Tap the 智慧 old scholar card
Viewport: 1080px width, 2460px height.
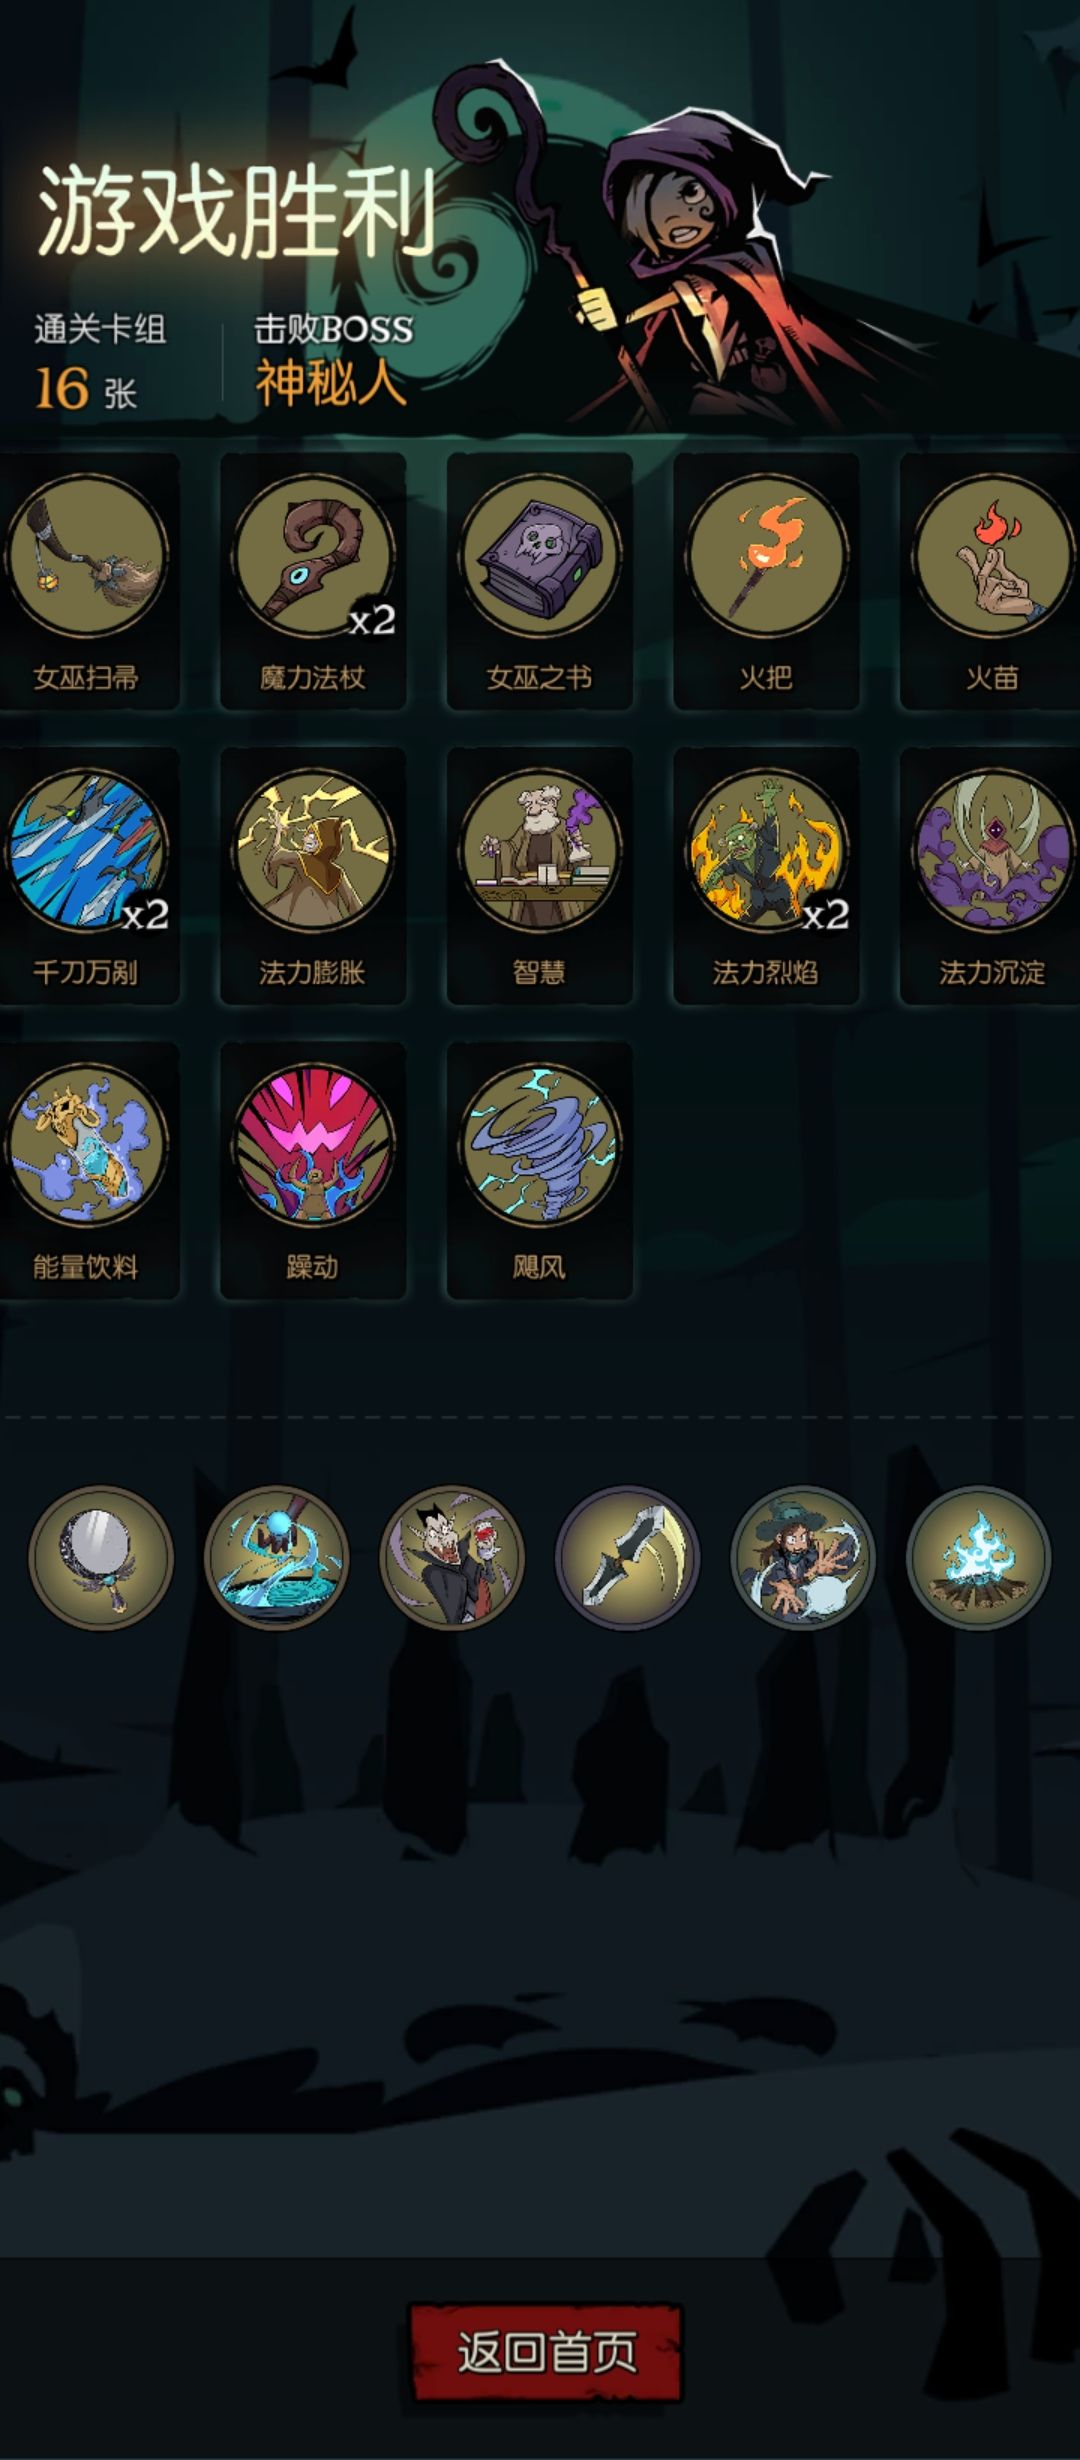540,876
